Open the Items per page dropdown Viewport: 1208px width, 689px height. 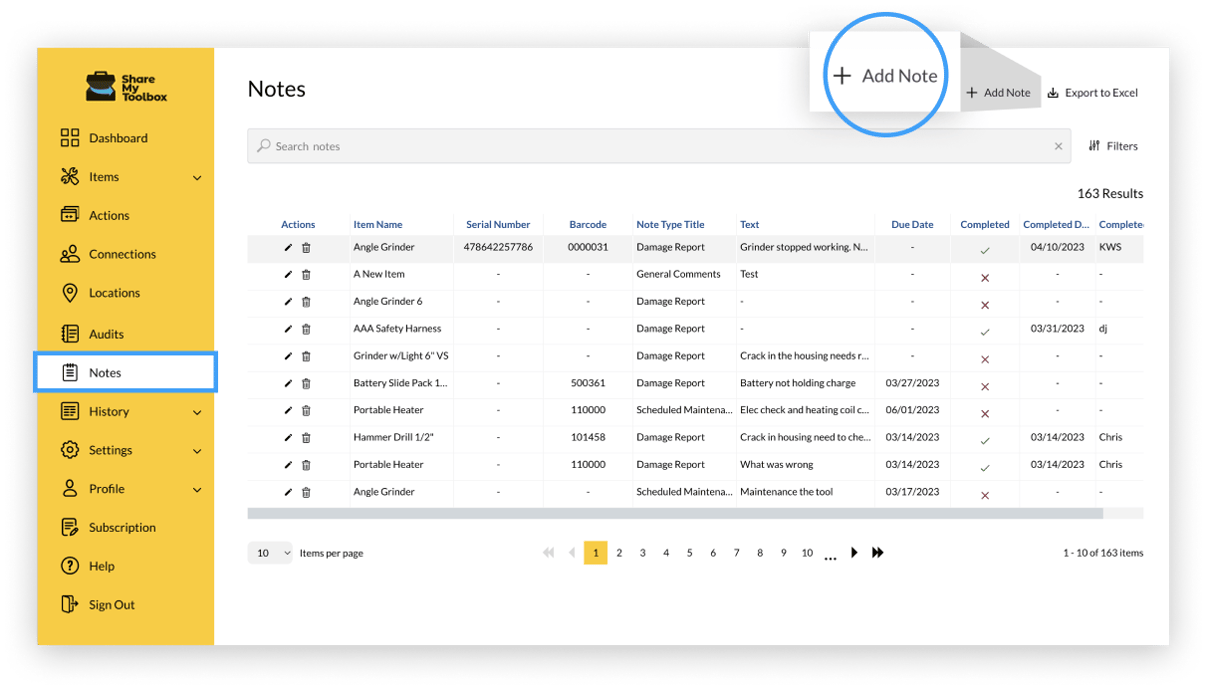[x=268, y=552]
